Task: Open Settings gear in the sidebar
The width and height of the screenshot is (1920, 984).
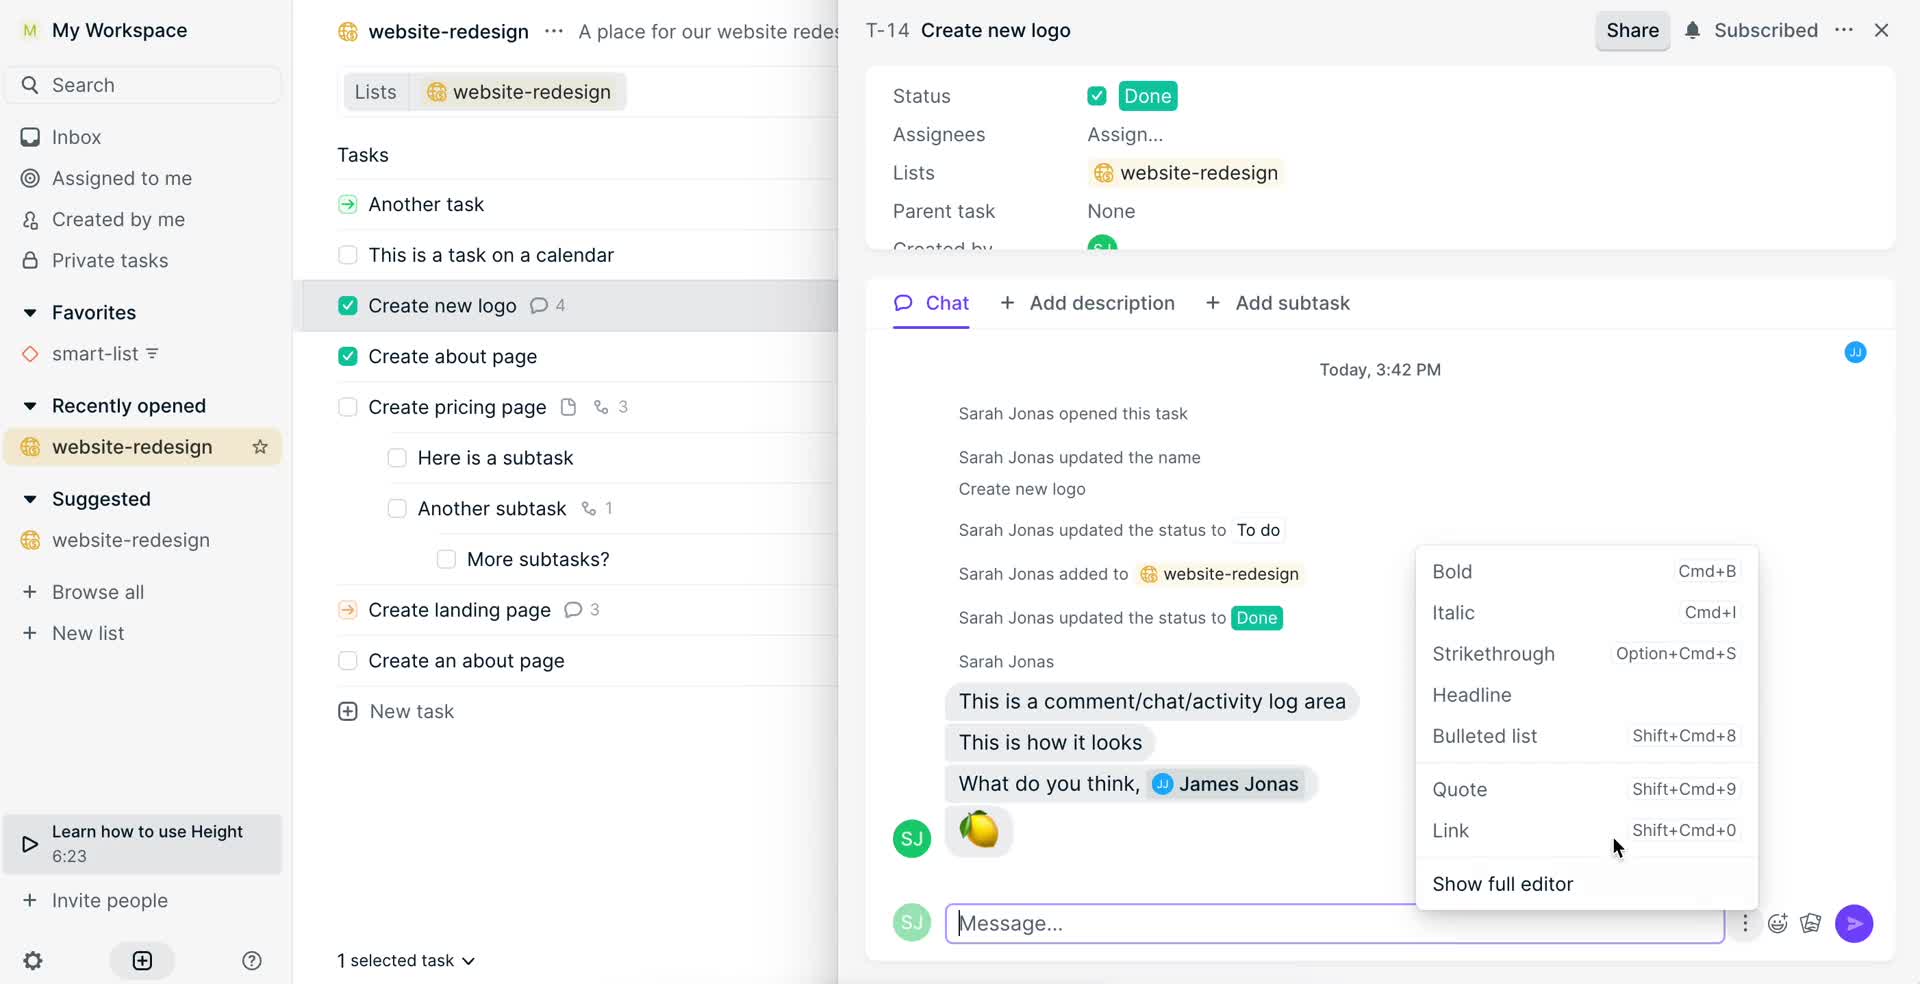Action: pyautogui.click(x=33, y=961)
